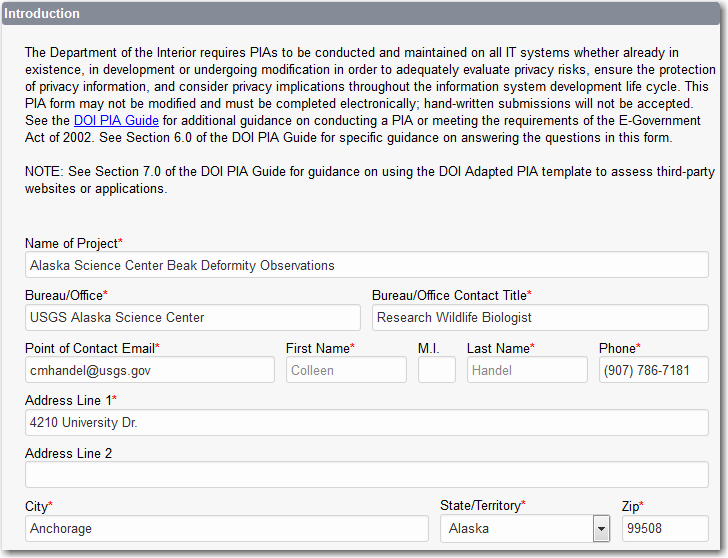Click the paragraph starting 'NOTE: See Section 7.0'

[x=370, y=180]
